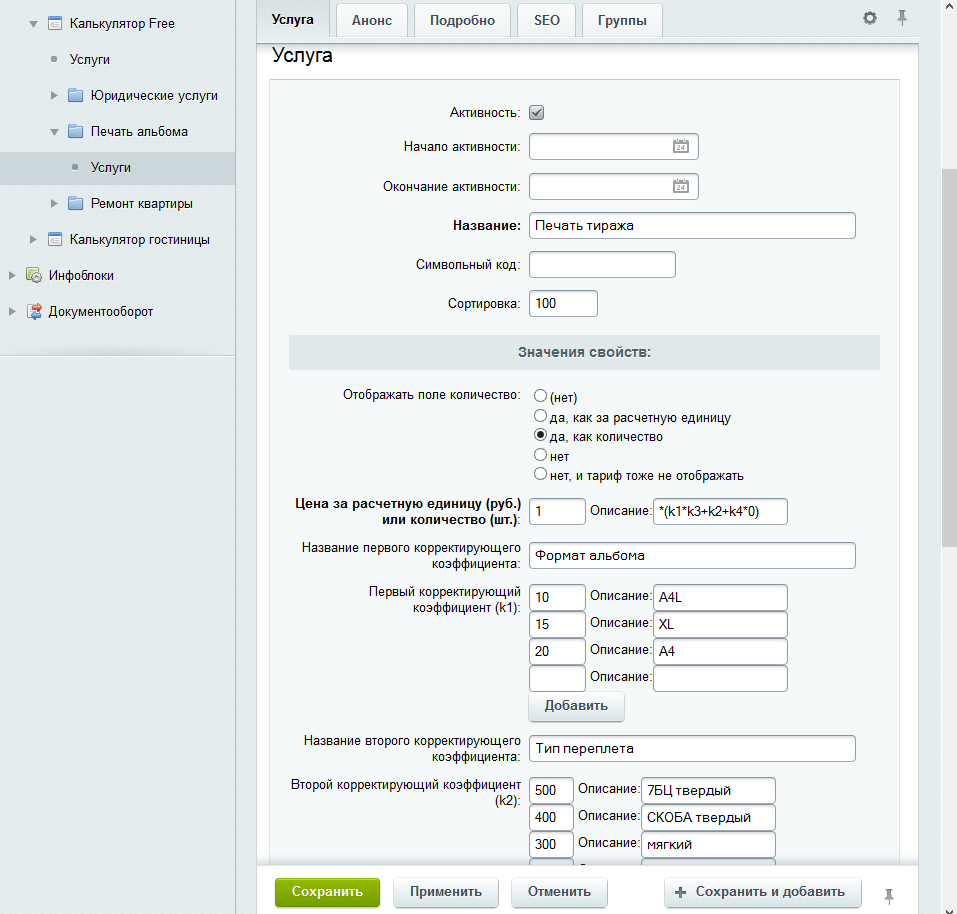Open Услуги under Печать альбома
This screenshot has width=957, height=914.
[x=110, y=168]
